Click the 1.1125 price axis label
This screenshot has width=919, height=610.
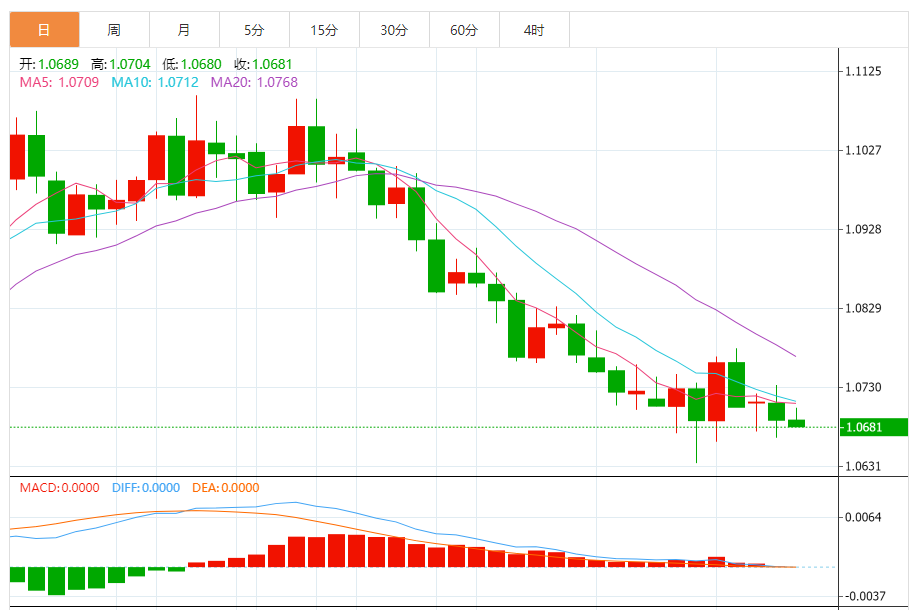pyautogui.click(x=863, y=71)
